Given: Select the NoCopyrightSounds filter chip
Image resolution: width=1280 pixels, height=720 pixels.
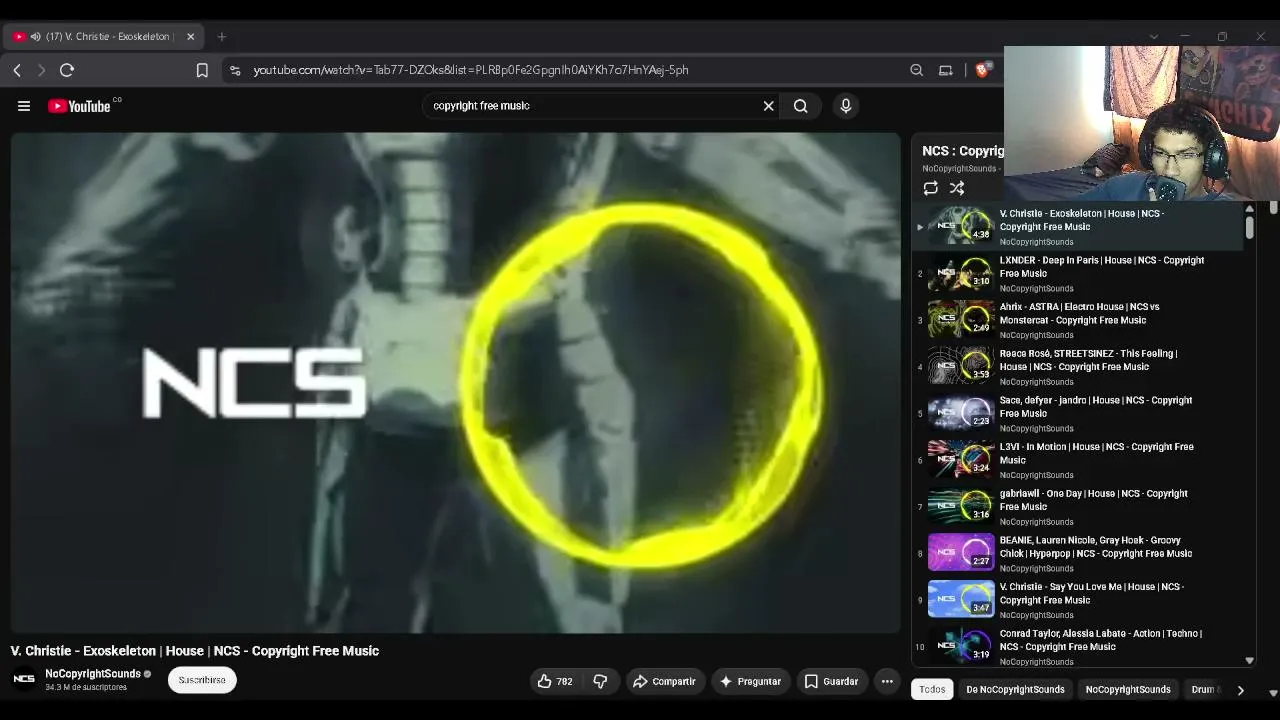Looking at the screenshot, I should (1128, 689).
